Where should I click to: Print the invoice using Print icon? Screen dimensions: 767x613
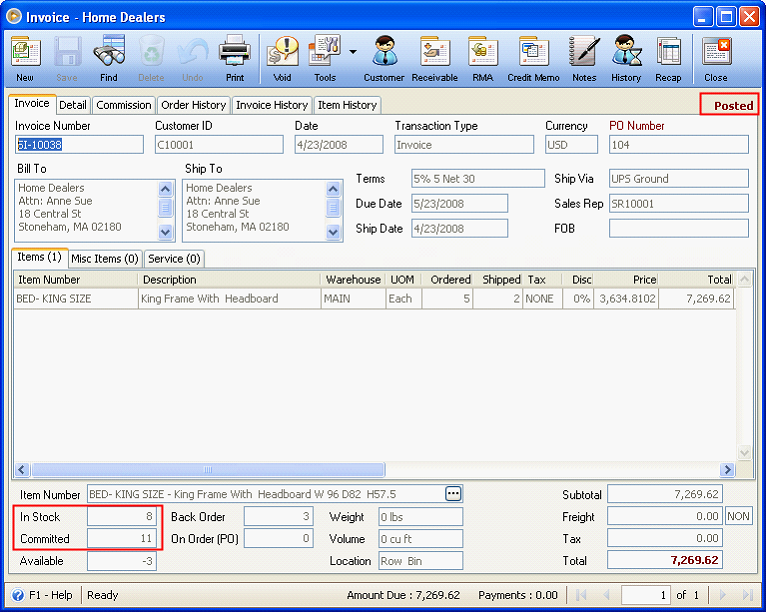coord(235,58)
